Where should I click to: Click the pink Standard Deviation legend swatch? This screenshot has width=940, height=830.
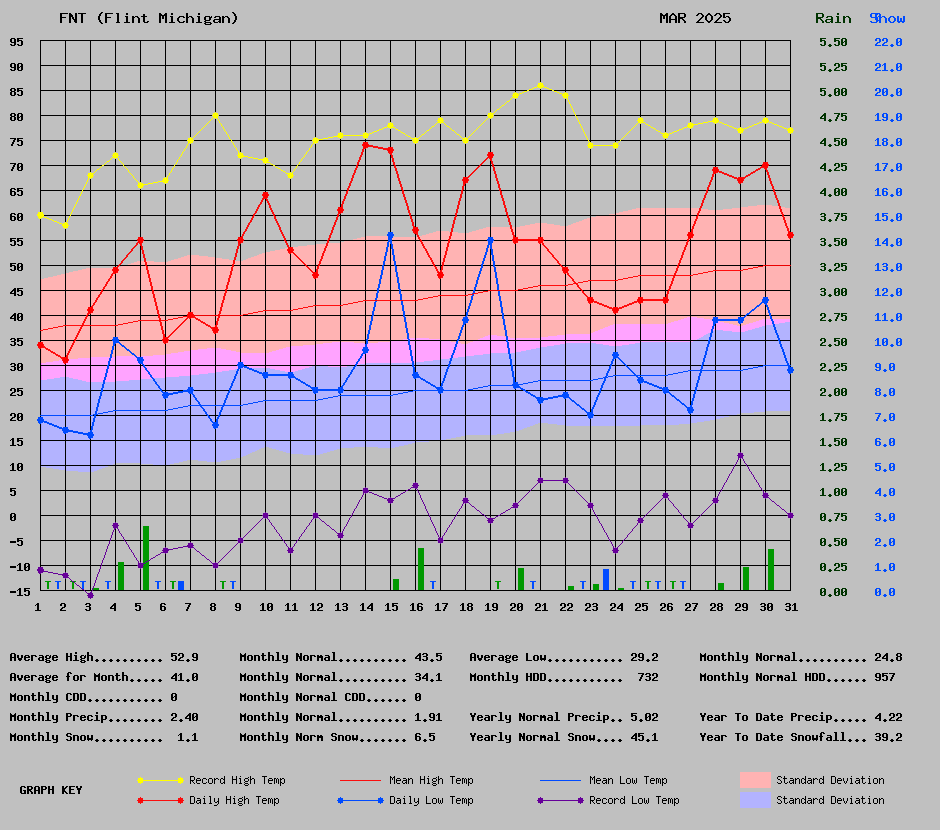click(755, 780)
